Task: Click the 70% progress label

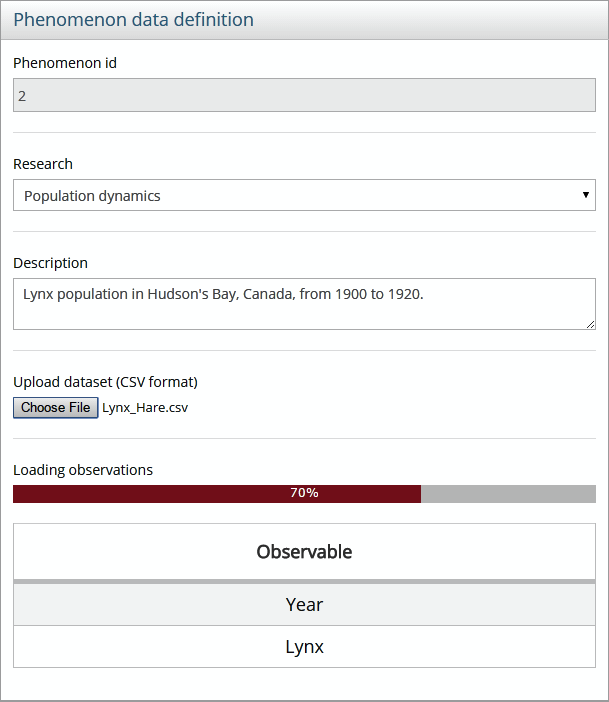Action: coord(304,493)
